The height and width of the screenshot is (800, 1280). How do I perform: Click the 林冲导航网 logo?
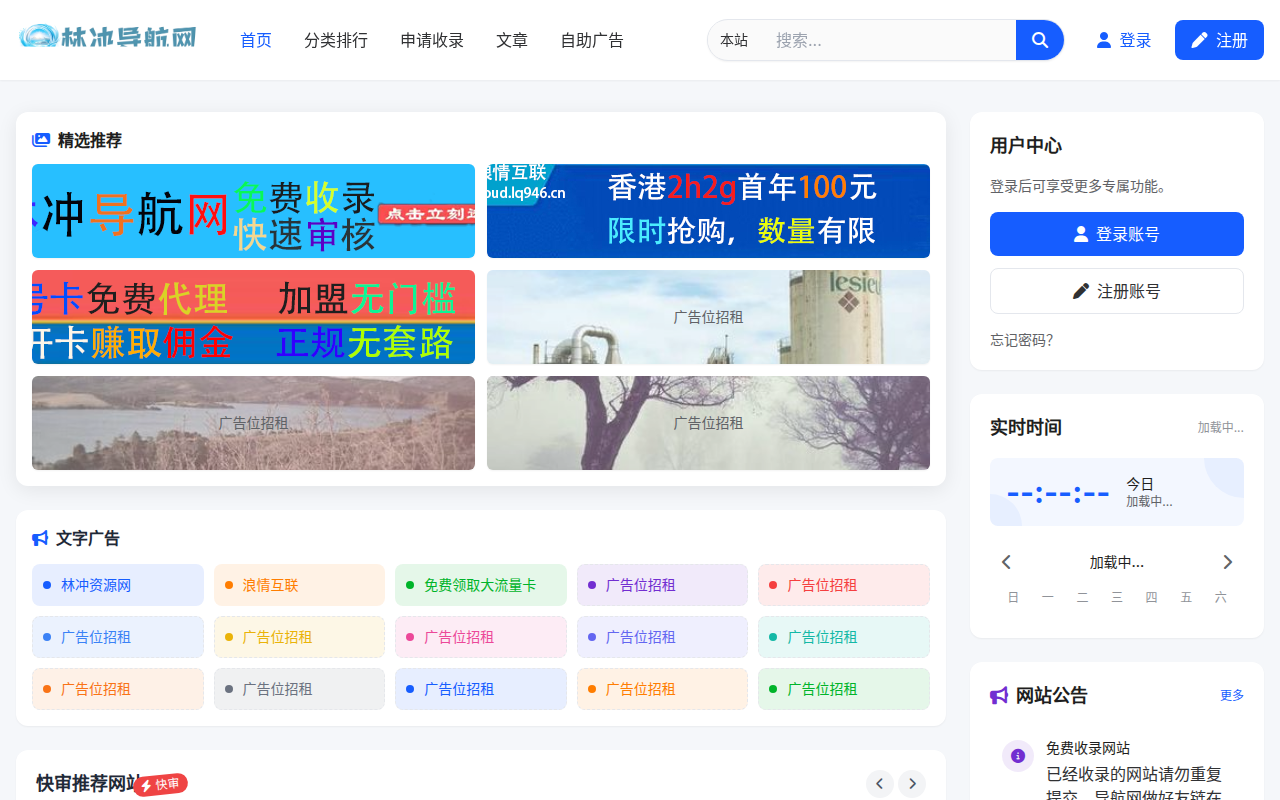point(107,36)
